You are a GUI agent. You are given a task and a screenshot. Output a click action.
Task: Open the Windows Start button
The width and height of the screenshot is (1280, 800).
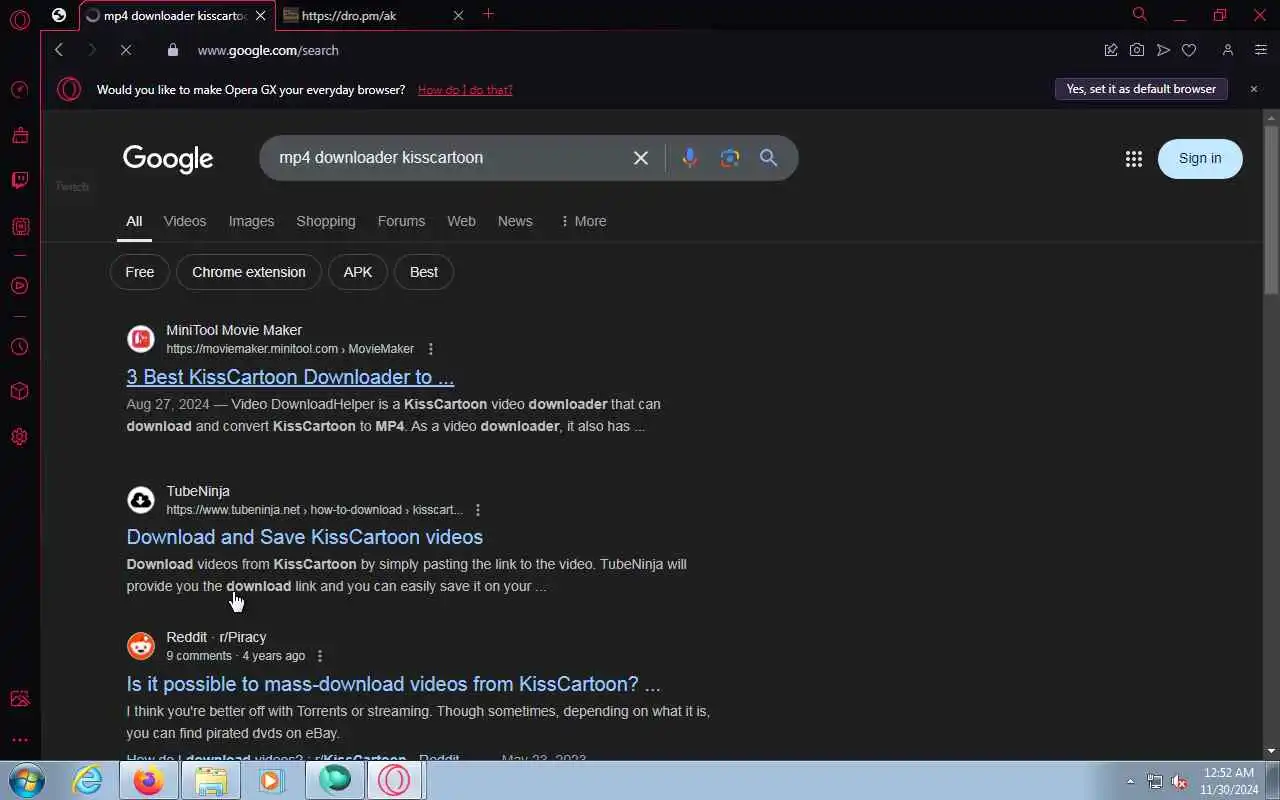27,780
